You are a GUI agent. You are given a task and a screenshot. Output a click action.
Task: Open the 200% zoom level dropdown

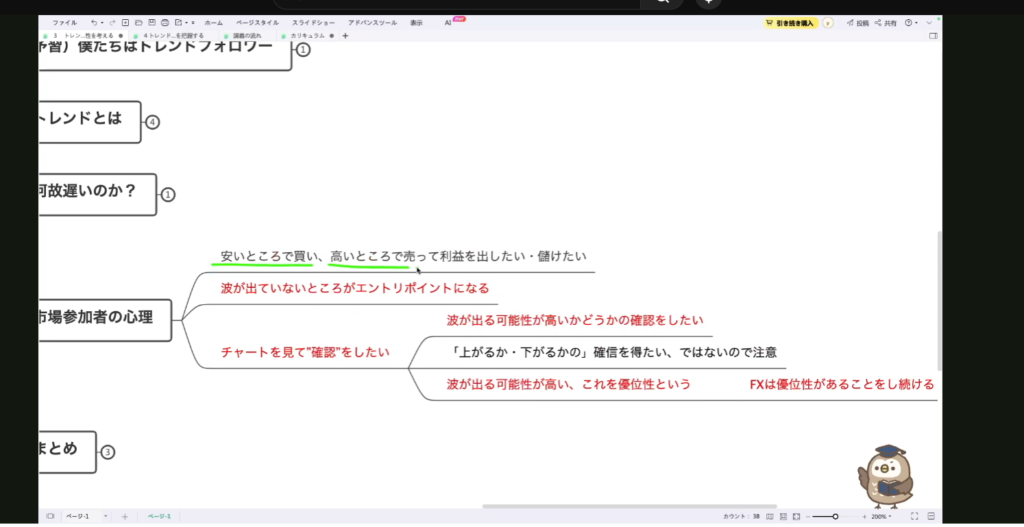[x=881, y=517]
